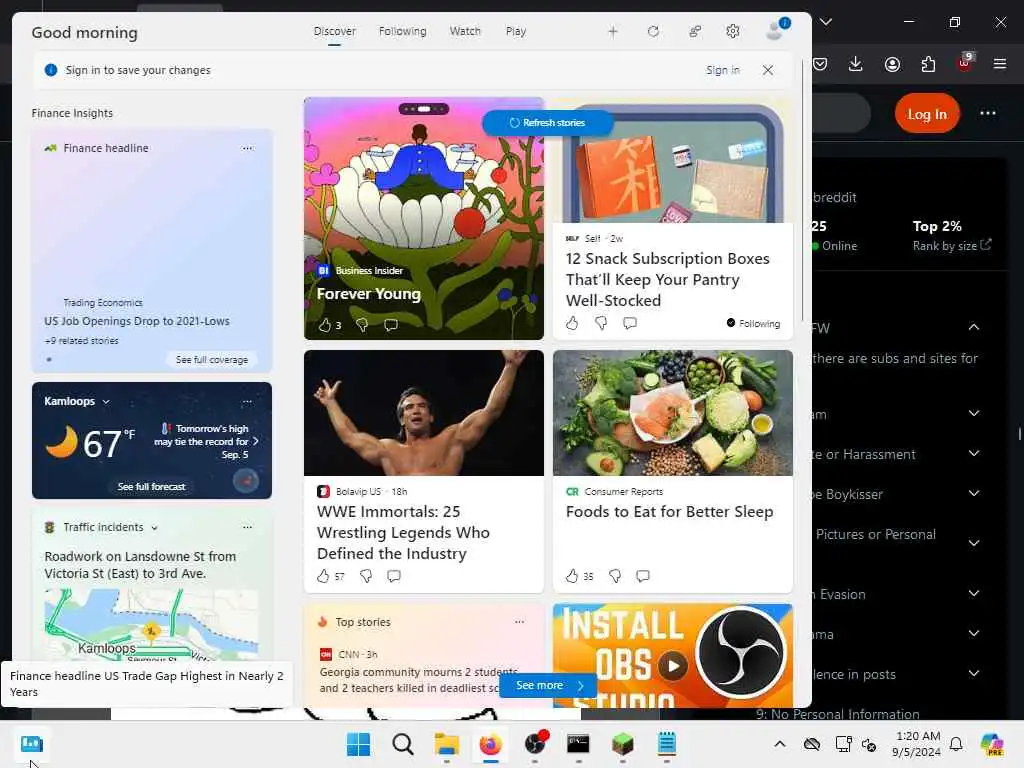Viewport: 1024px width, 768px height.
Task: Click the Refresh stories button
Action: tap(547, 123)
